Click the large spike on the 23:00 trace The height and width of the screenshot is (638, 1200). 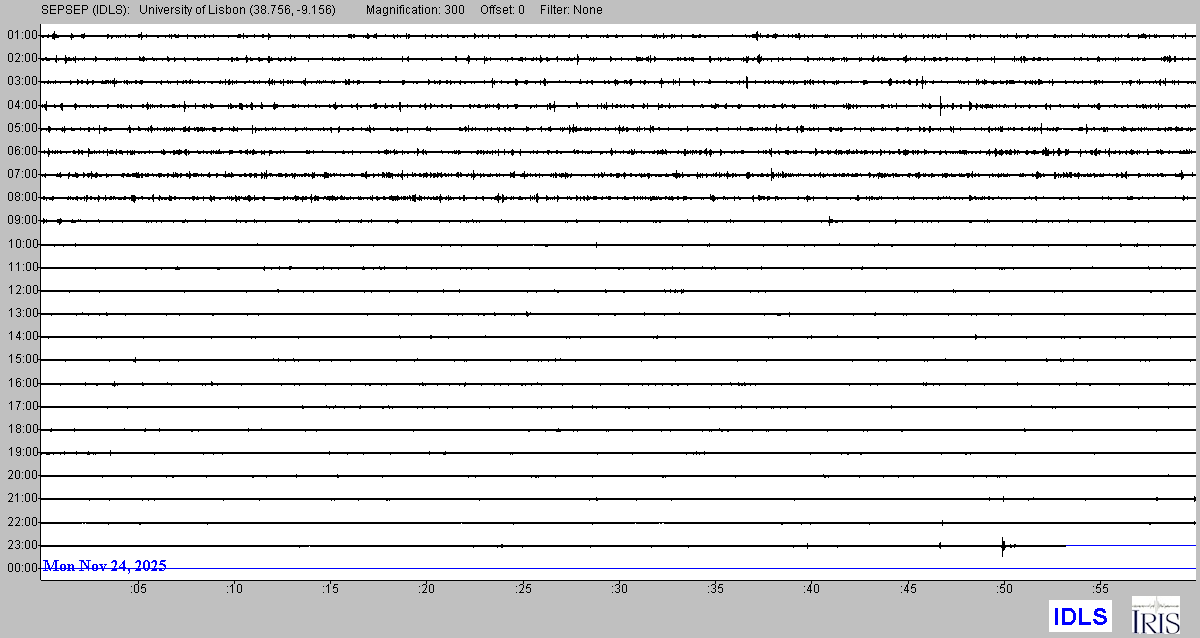pos(1002,545)
